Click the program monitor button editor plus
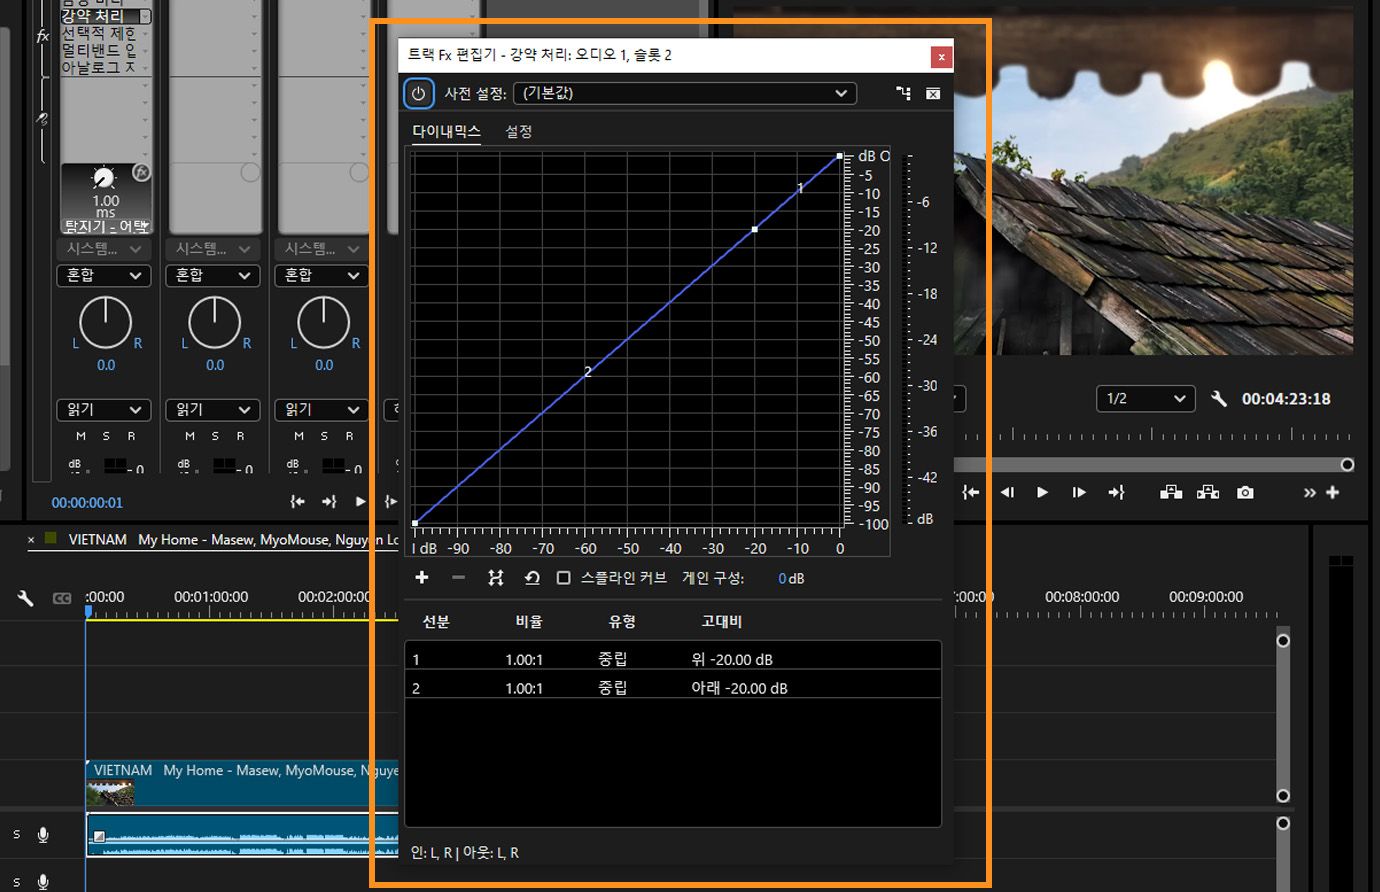This screenshot has width=1380, height=892. point(1332,492)
